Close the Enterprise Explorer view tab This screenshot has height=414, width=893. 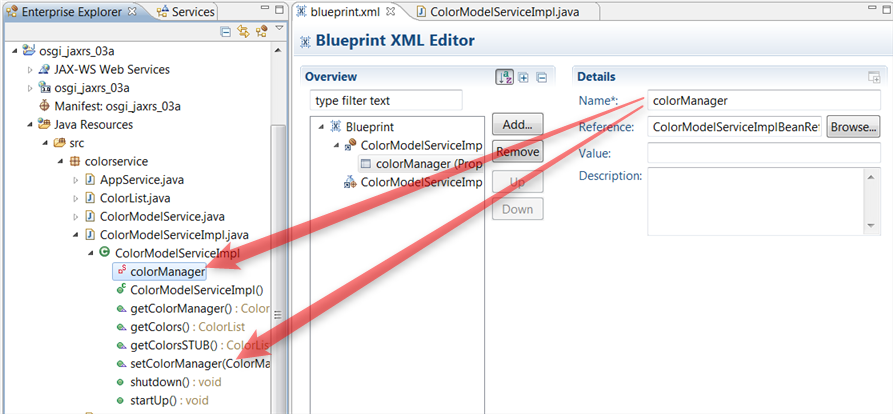130,12
